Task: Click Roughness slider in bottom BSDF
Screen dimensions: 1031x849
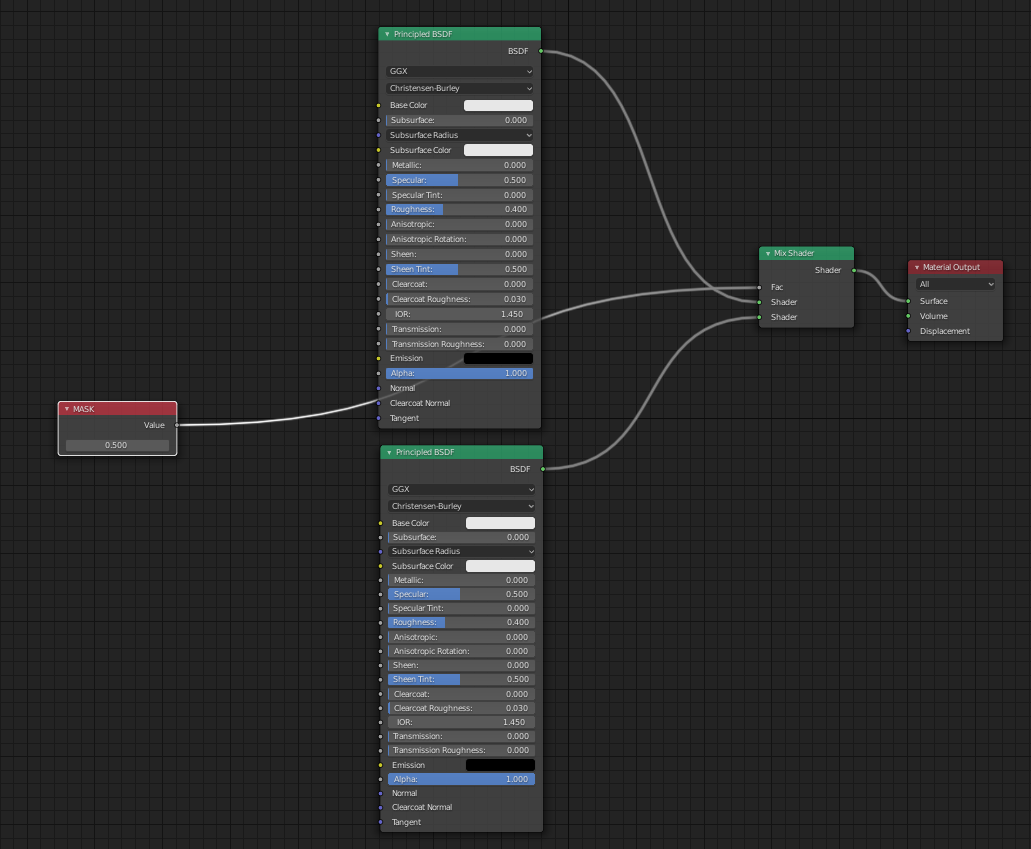Action: [x=462, y=622]
